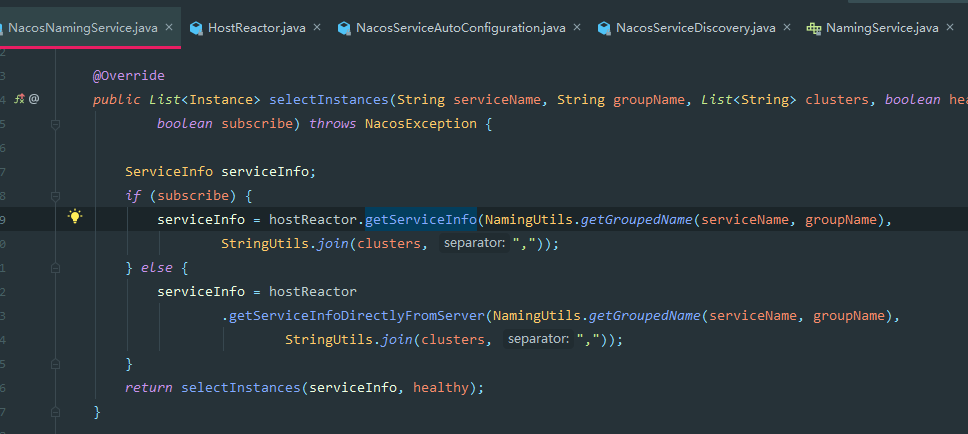This screenshot has width=968, height=434.
Task: Click the interface icon on NamingService.java tab
Action: tap(814, 28)
